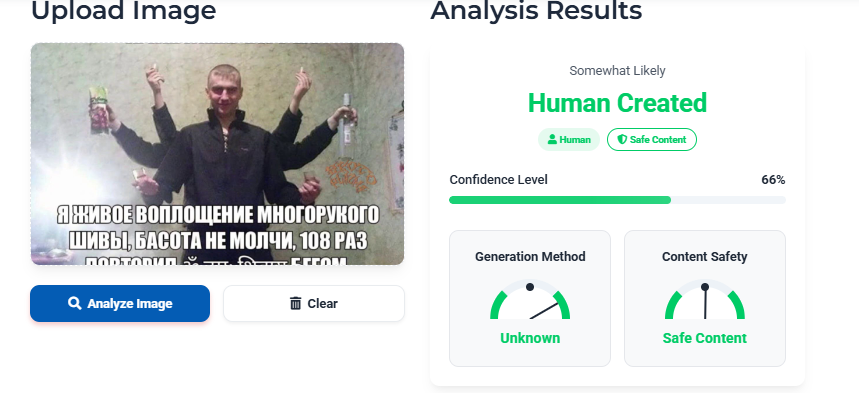Start analysis with Analyze Image button

pyautogui.click(x=120, y=303)
